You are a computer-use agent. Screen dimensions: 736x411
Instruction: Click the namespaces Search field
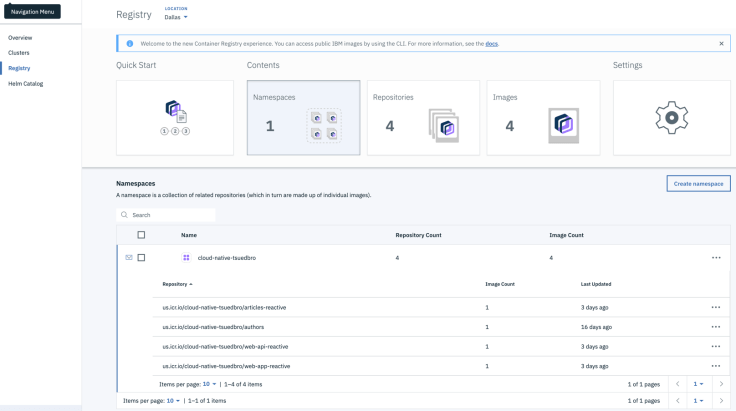pos(170,215)
